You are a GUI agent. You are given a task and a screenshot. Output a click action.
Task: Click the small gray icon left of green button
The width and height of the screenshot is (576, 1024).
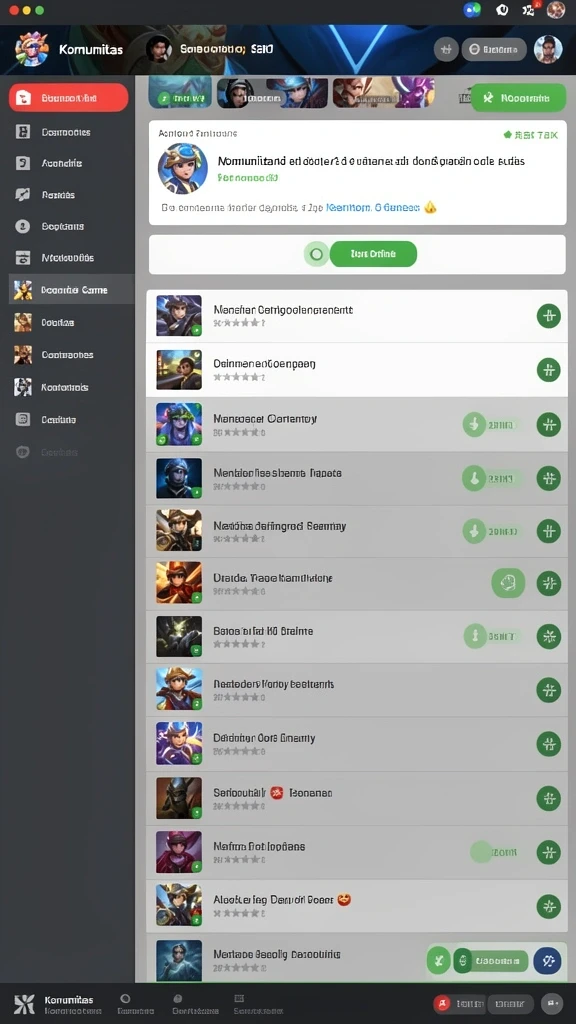(464, 98)
